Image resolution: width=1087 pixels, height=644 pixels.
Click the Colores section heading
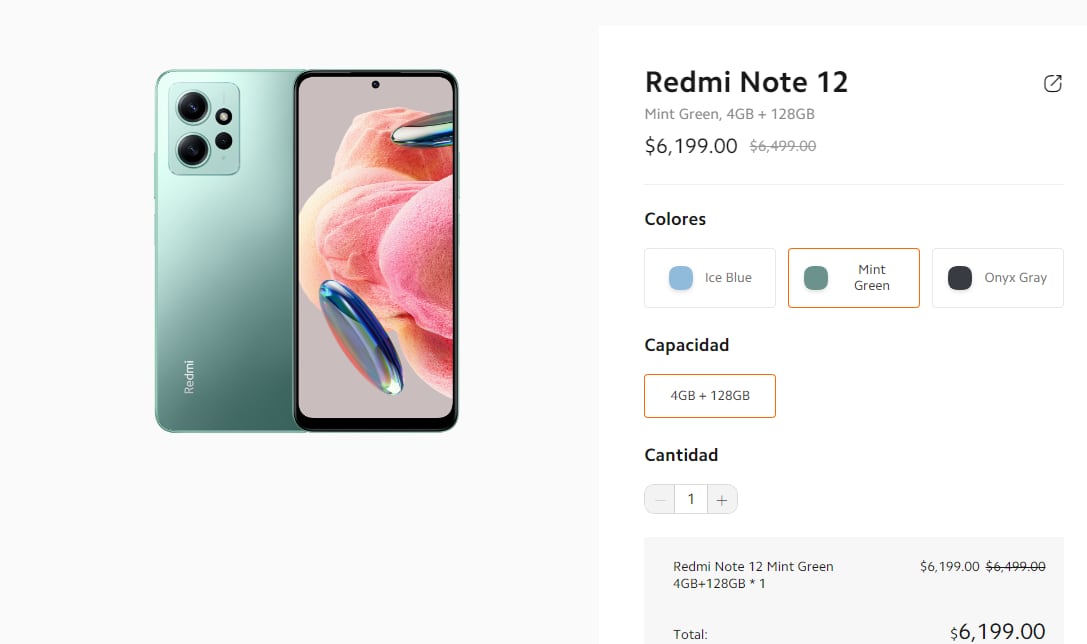point(675,218)
